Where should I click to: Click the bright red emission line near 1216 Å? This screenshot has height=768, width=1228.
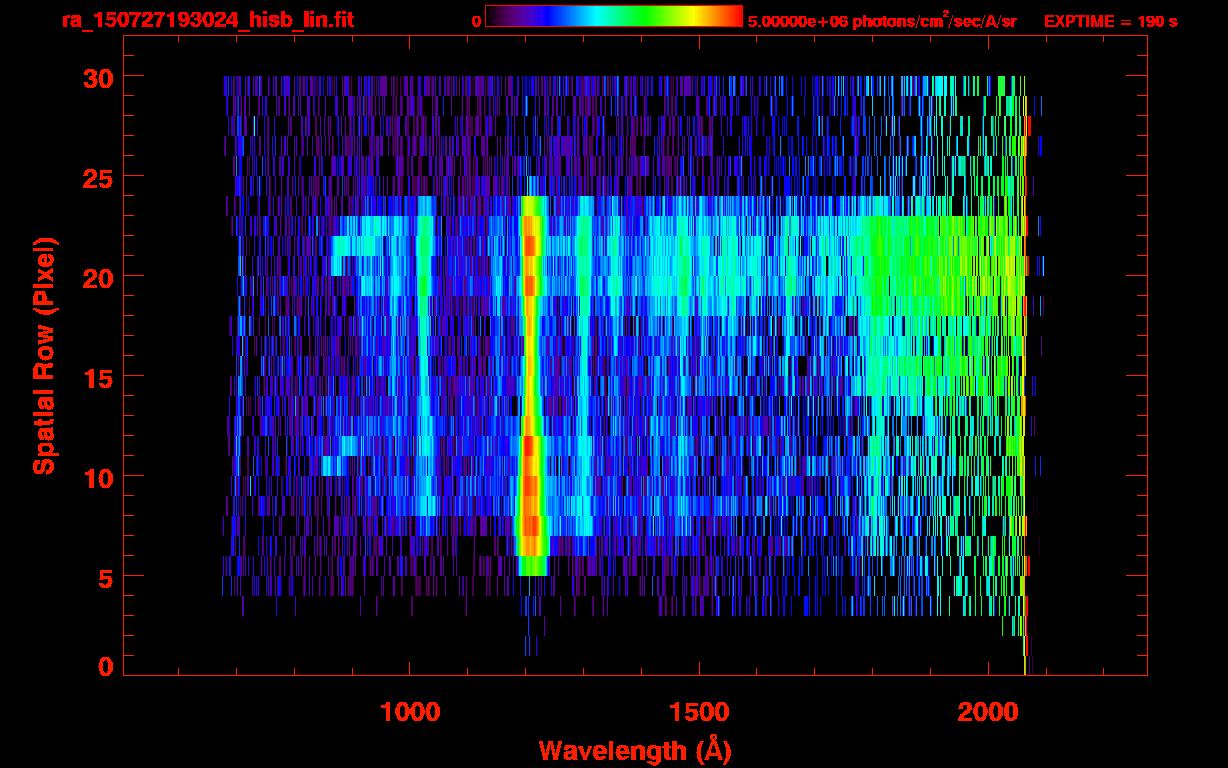click(531, 385)
